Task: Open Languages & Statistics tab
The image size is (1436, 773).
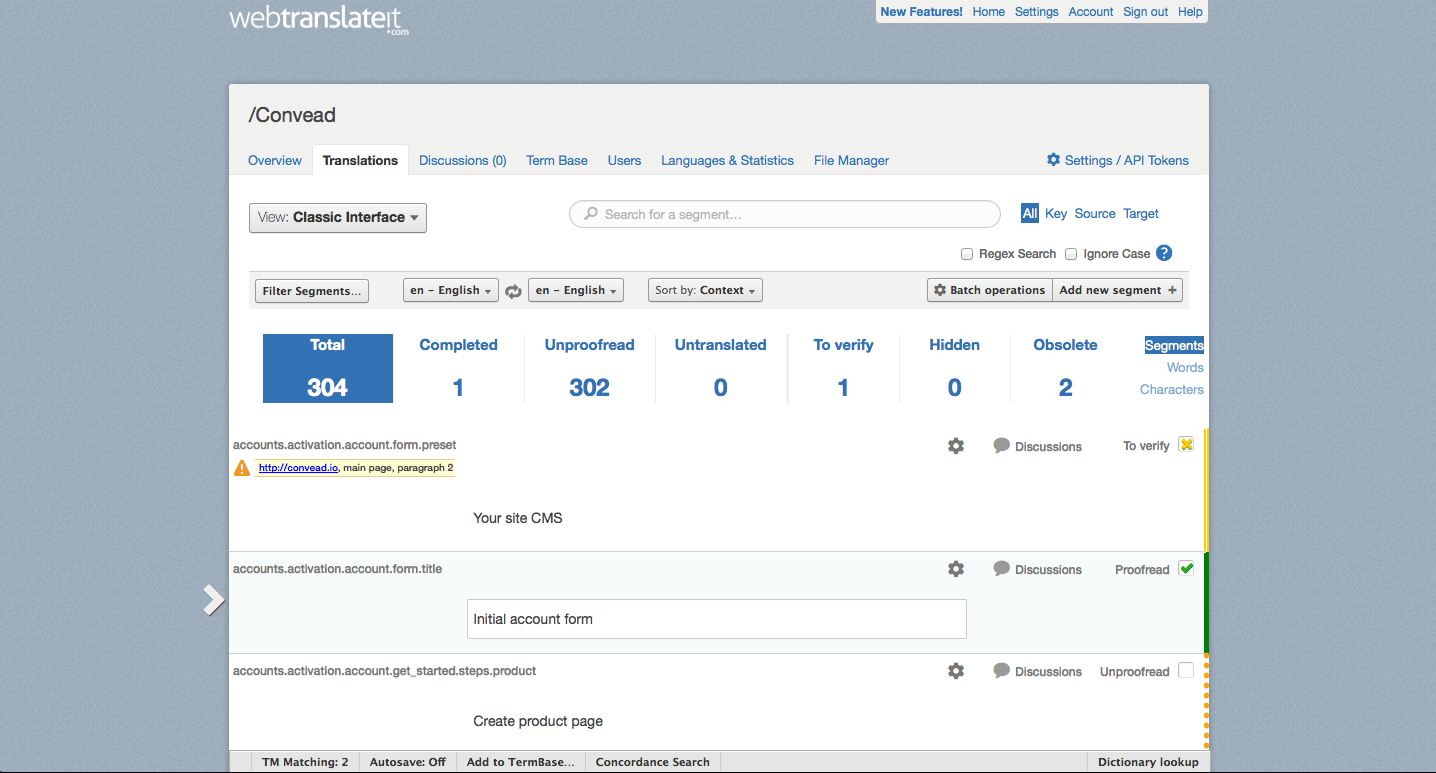Action: pos(727,160)
